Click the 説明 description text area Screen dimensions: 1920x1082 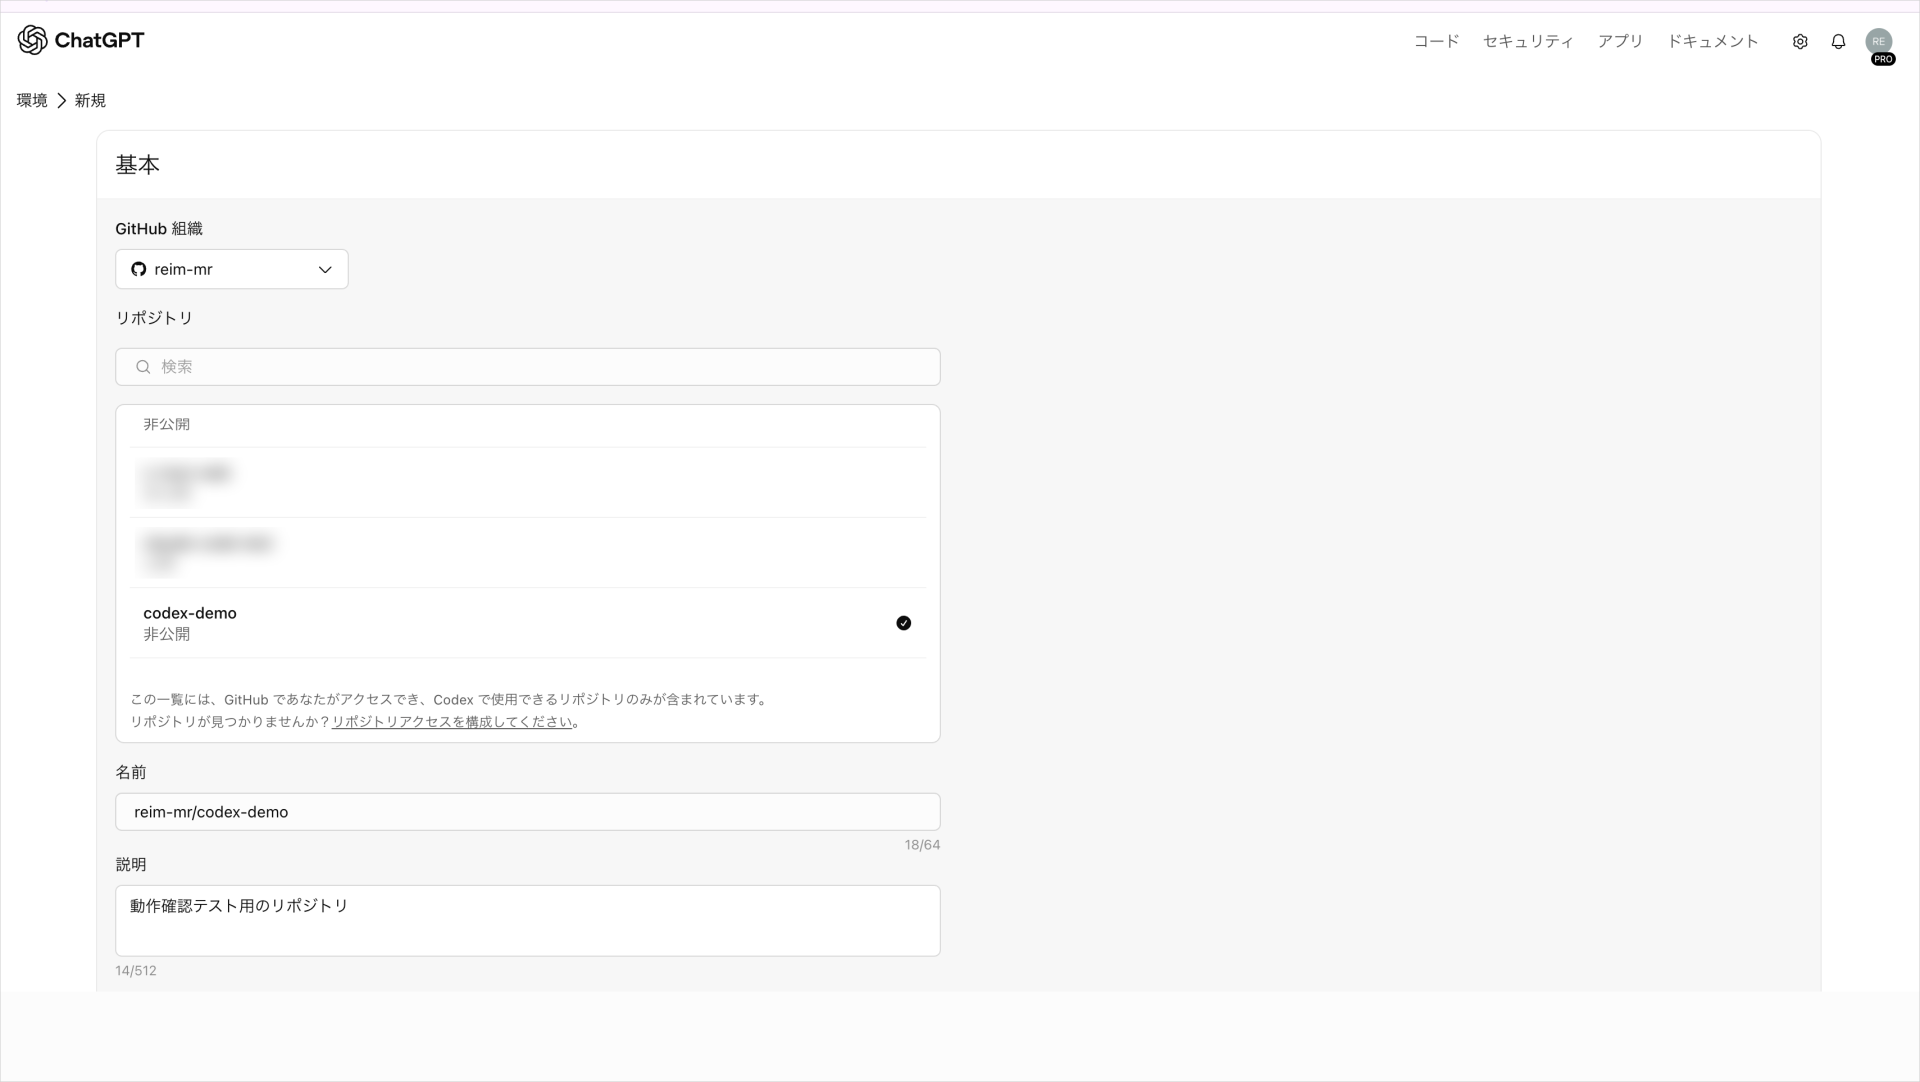[x=528, y=921]
